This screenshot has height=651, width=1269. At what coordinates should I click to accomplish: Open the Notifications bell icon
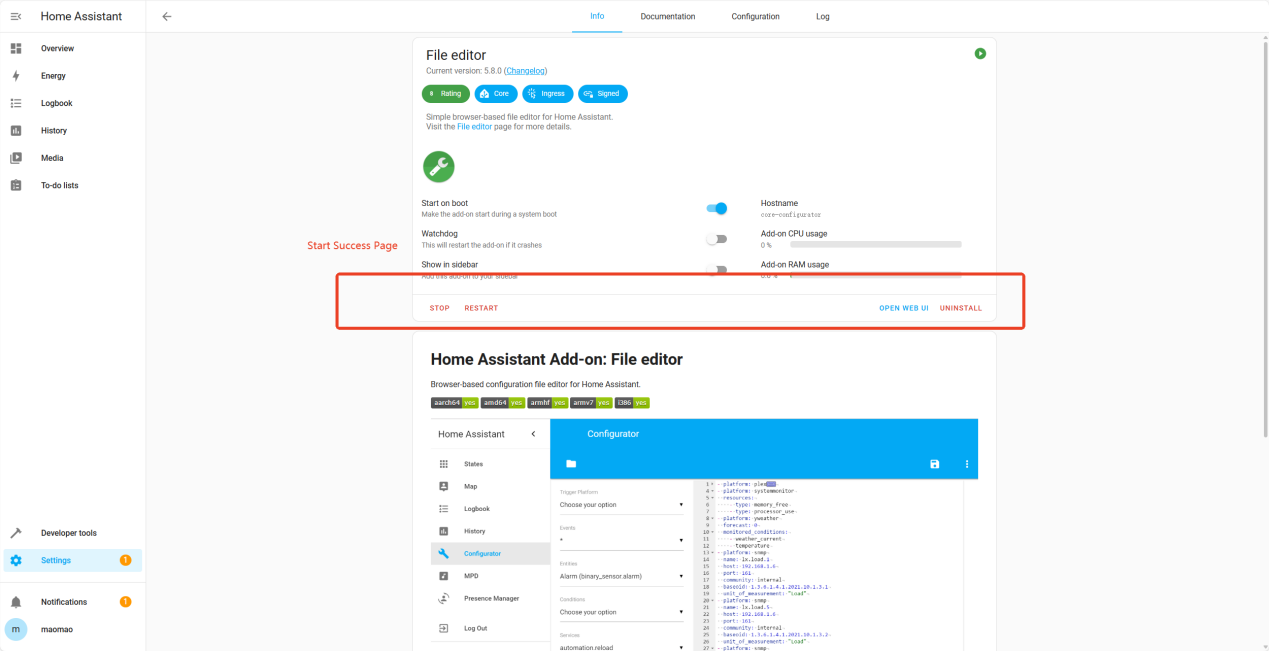[16, 602]
